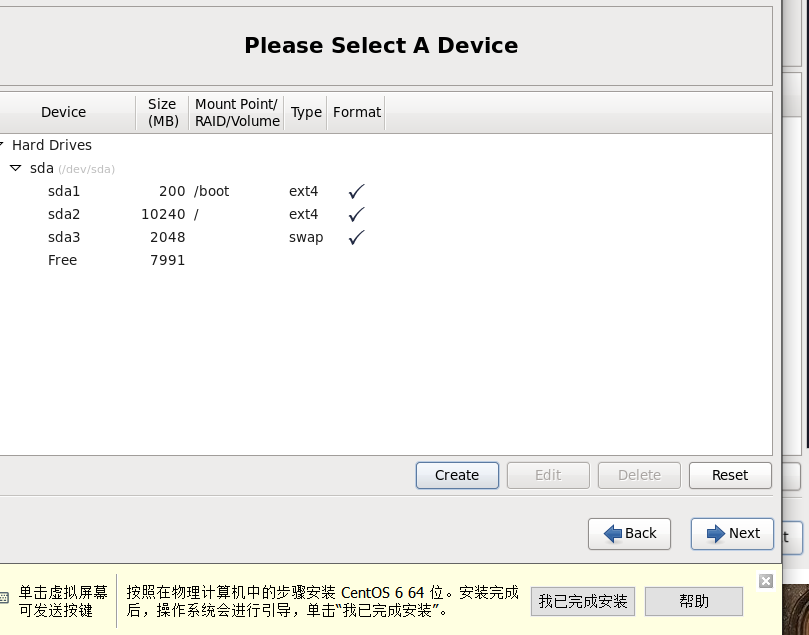Click the Next button to continue

coord(732,534)
